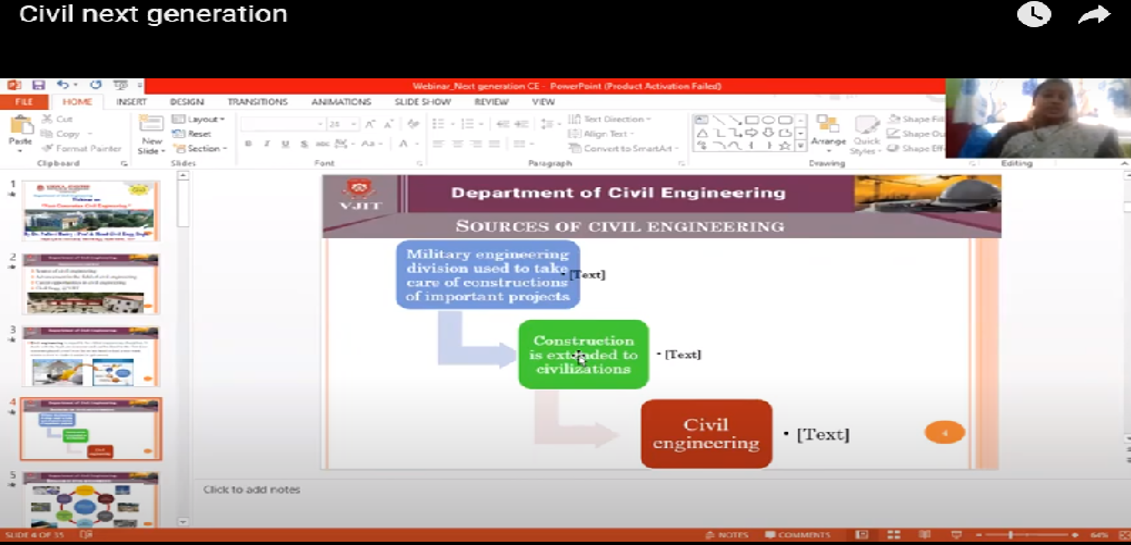Increase the font size
Screen dimensions: 1131x545
[x=370, y=124]
